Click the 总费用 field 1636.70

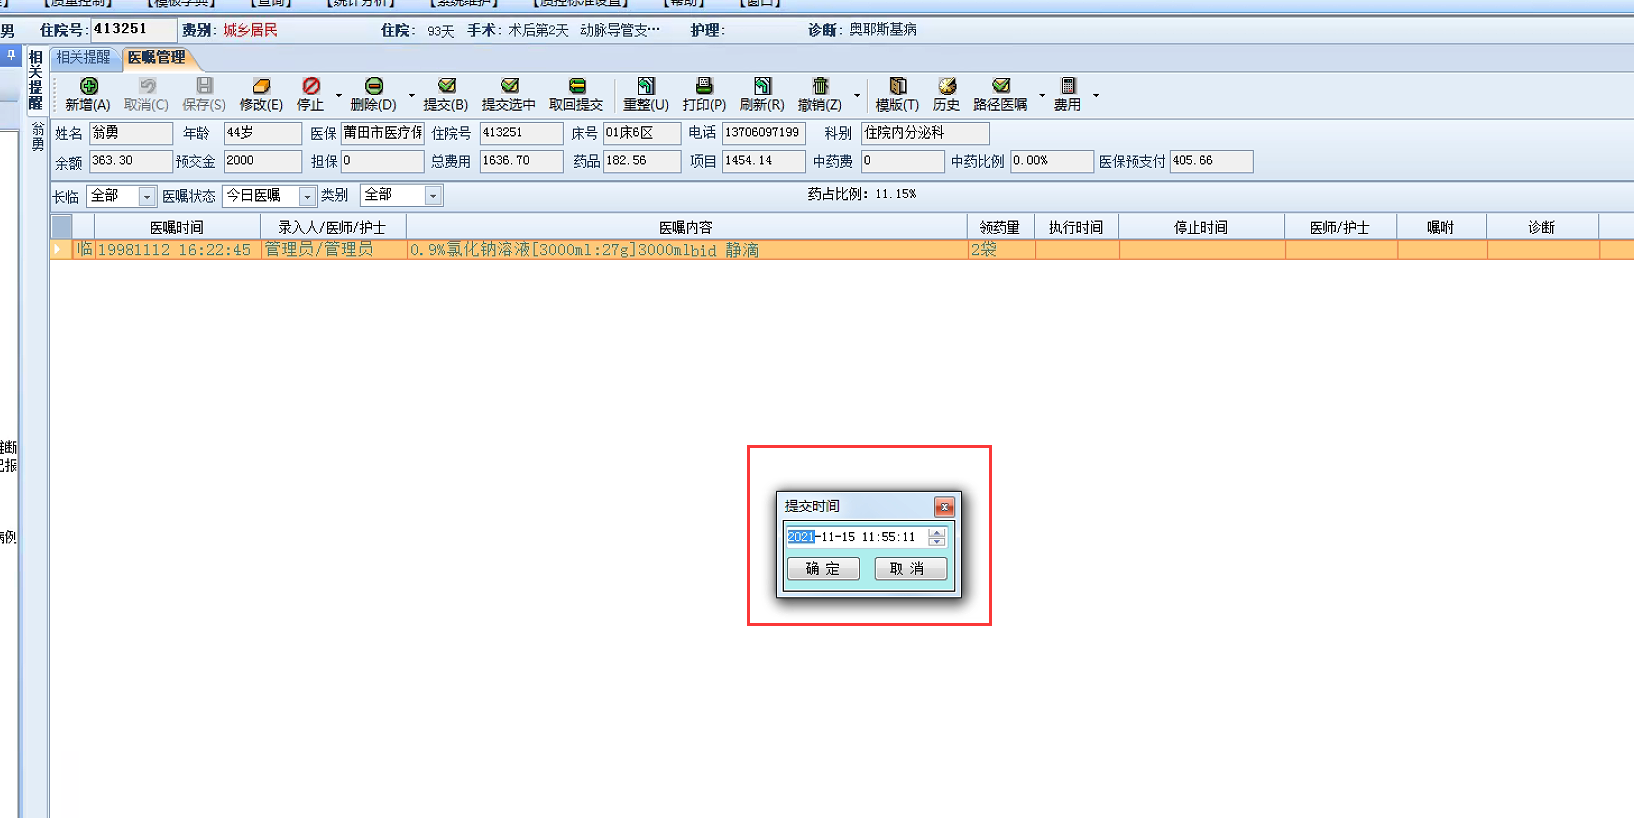click(521, 161)
